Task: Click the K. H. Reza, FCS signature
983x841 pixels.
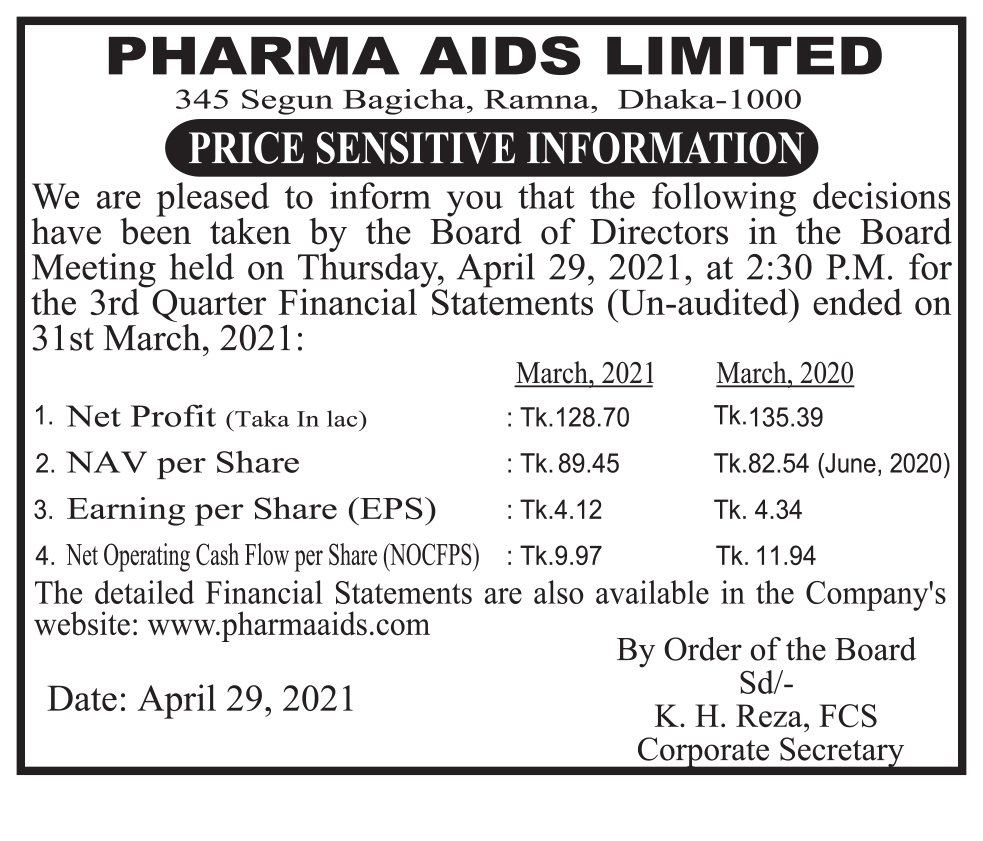Action: click(765, 716)
